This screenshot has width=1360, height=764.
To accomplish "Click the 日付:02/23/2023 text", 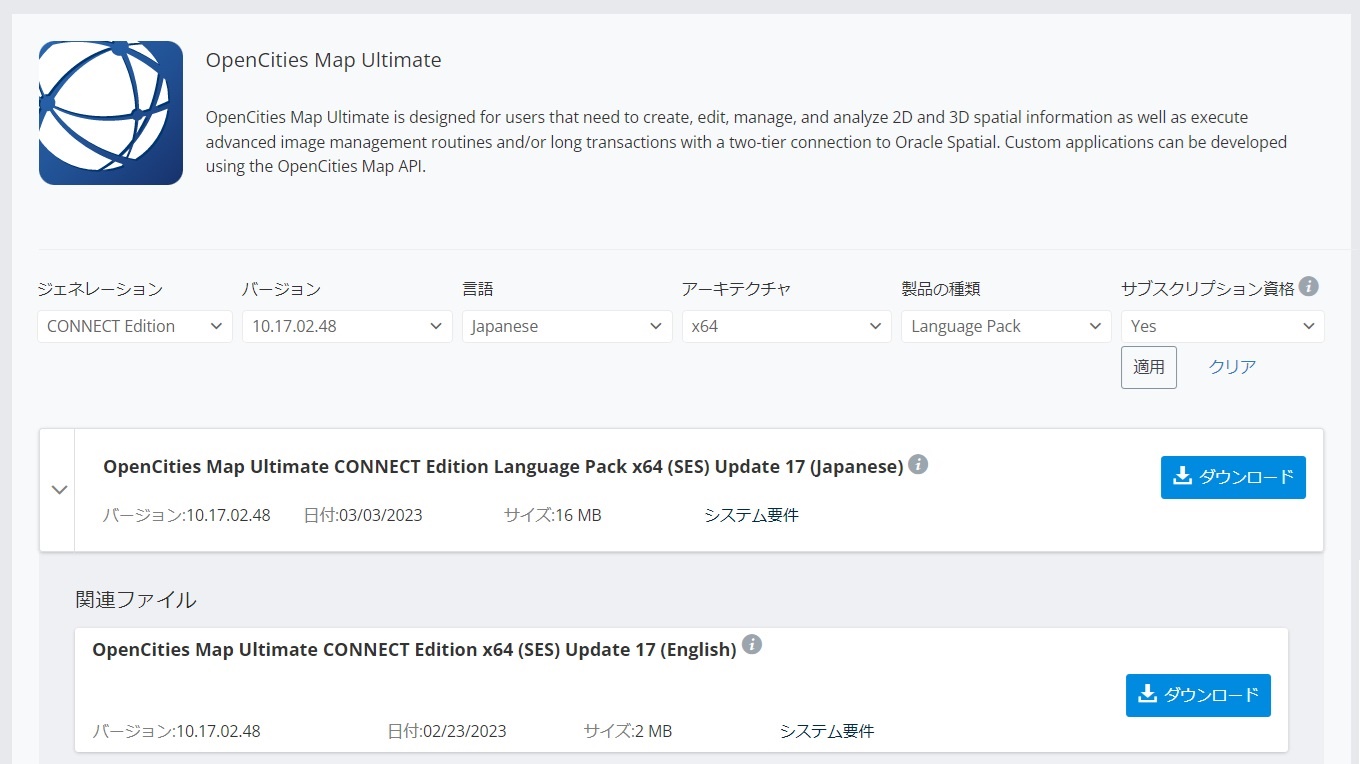I will [447, 732].
